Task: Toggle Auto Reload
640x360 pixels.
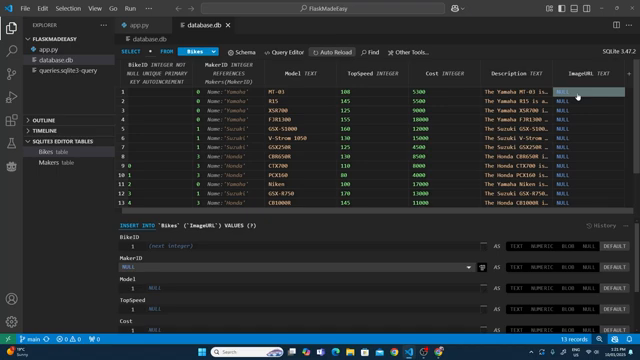Action: 332,52
